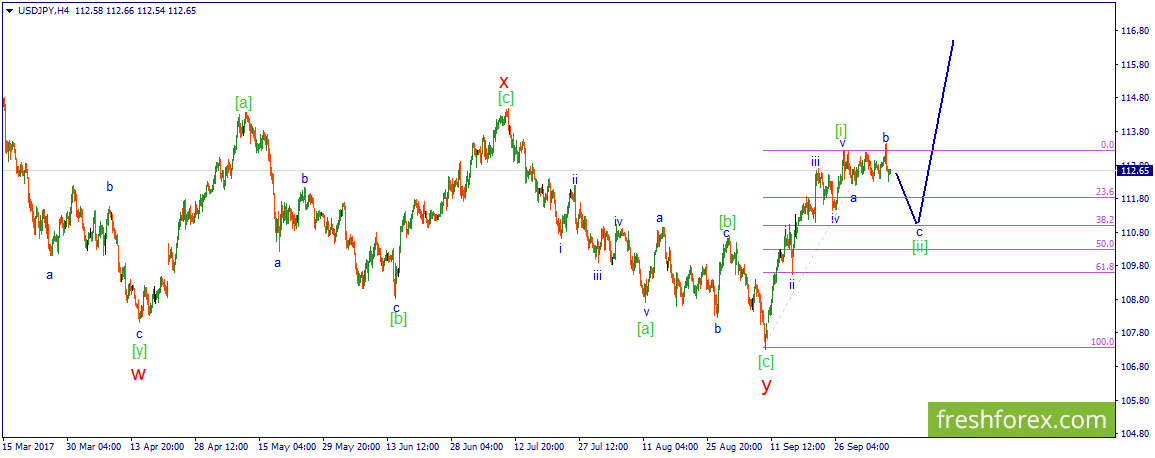
Task: Click the 11 Sep 12:00 time label
Action: [797, 447]
